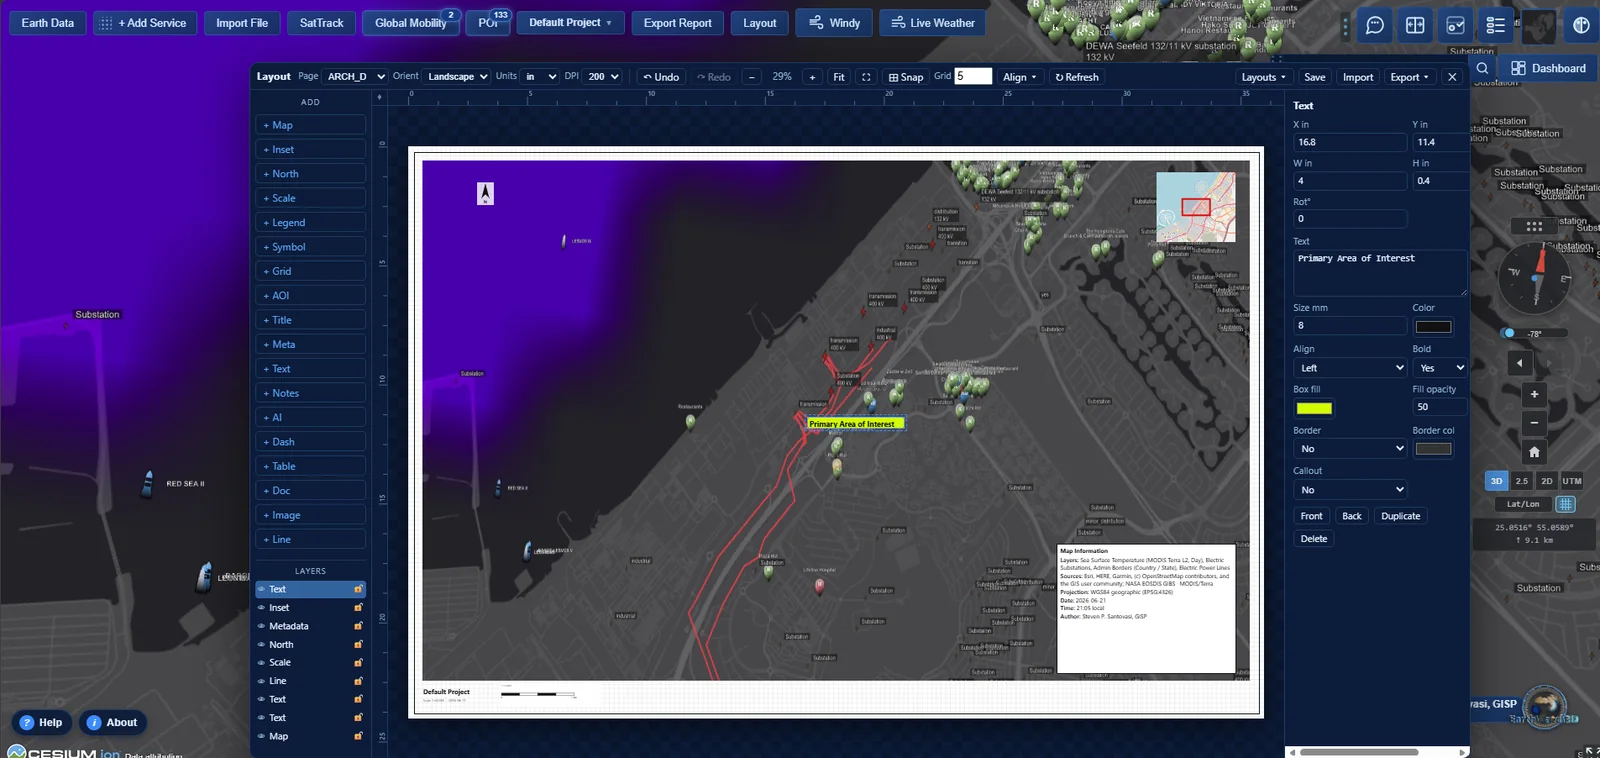Image resolution: width=1600 pixels, height=758 pixels.
Task: Open the Page size ARCH_D dropdown
Action: click(x=355, y=76)
